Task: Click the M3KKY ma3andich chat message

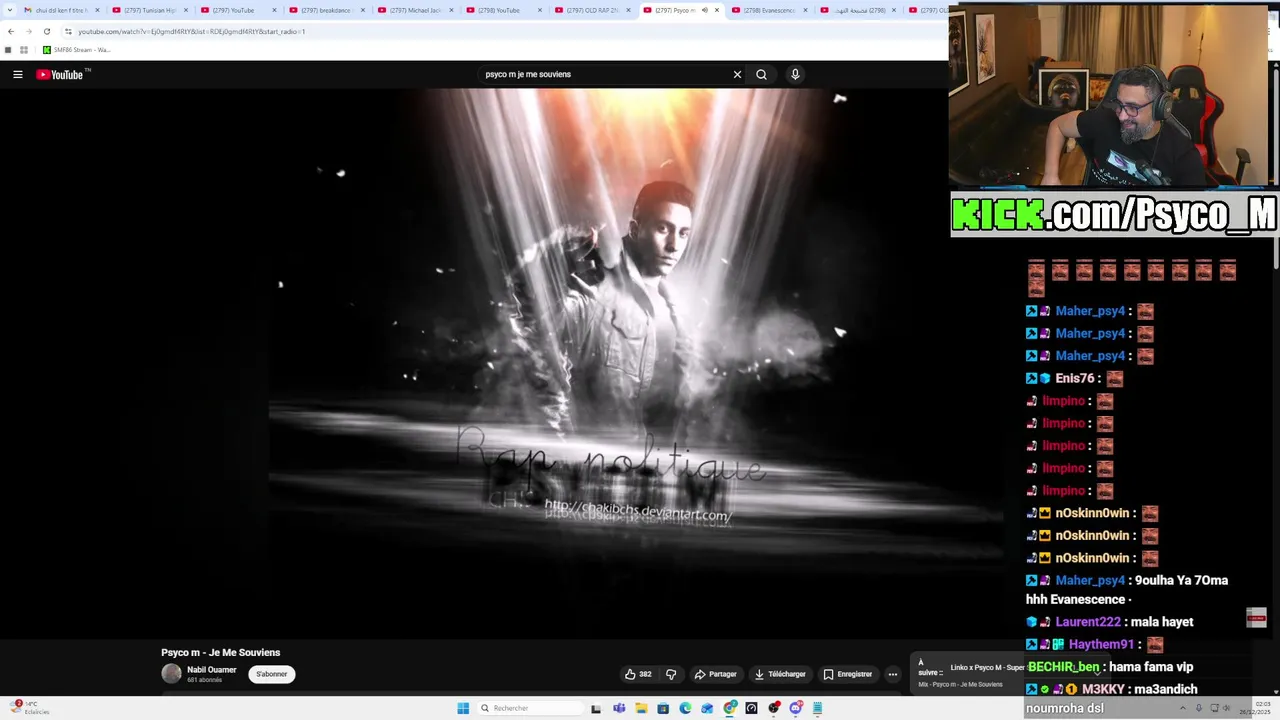Action: (x=1112, y=689)
